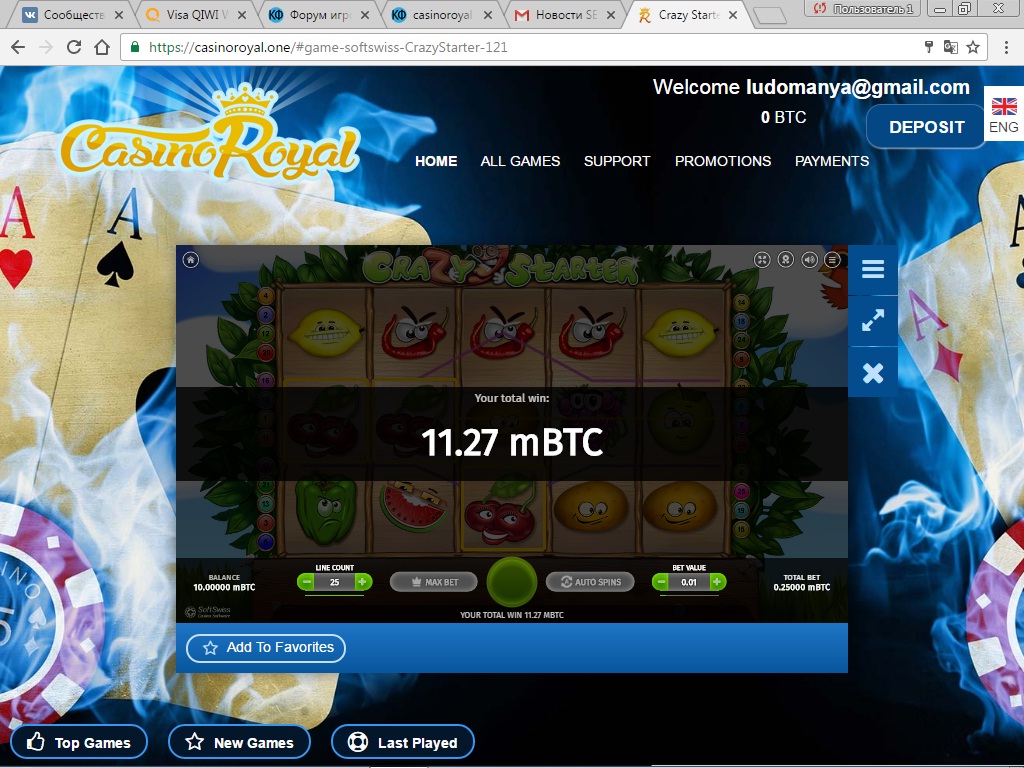
Task: Select the Line Count field showing 25
Action: click(334, 582)
